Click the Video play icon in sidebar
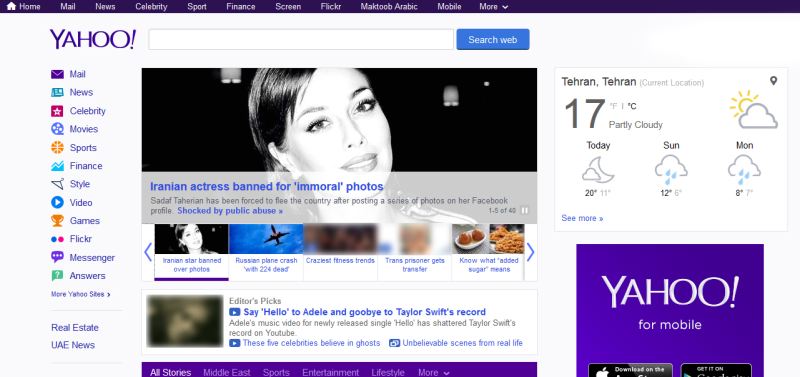This screenshot has height=377, width=800. coord(57,203)
